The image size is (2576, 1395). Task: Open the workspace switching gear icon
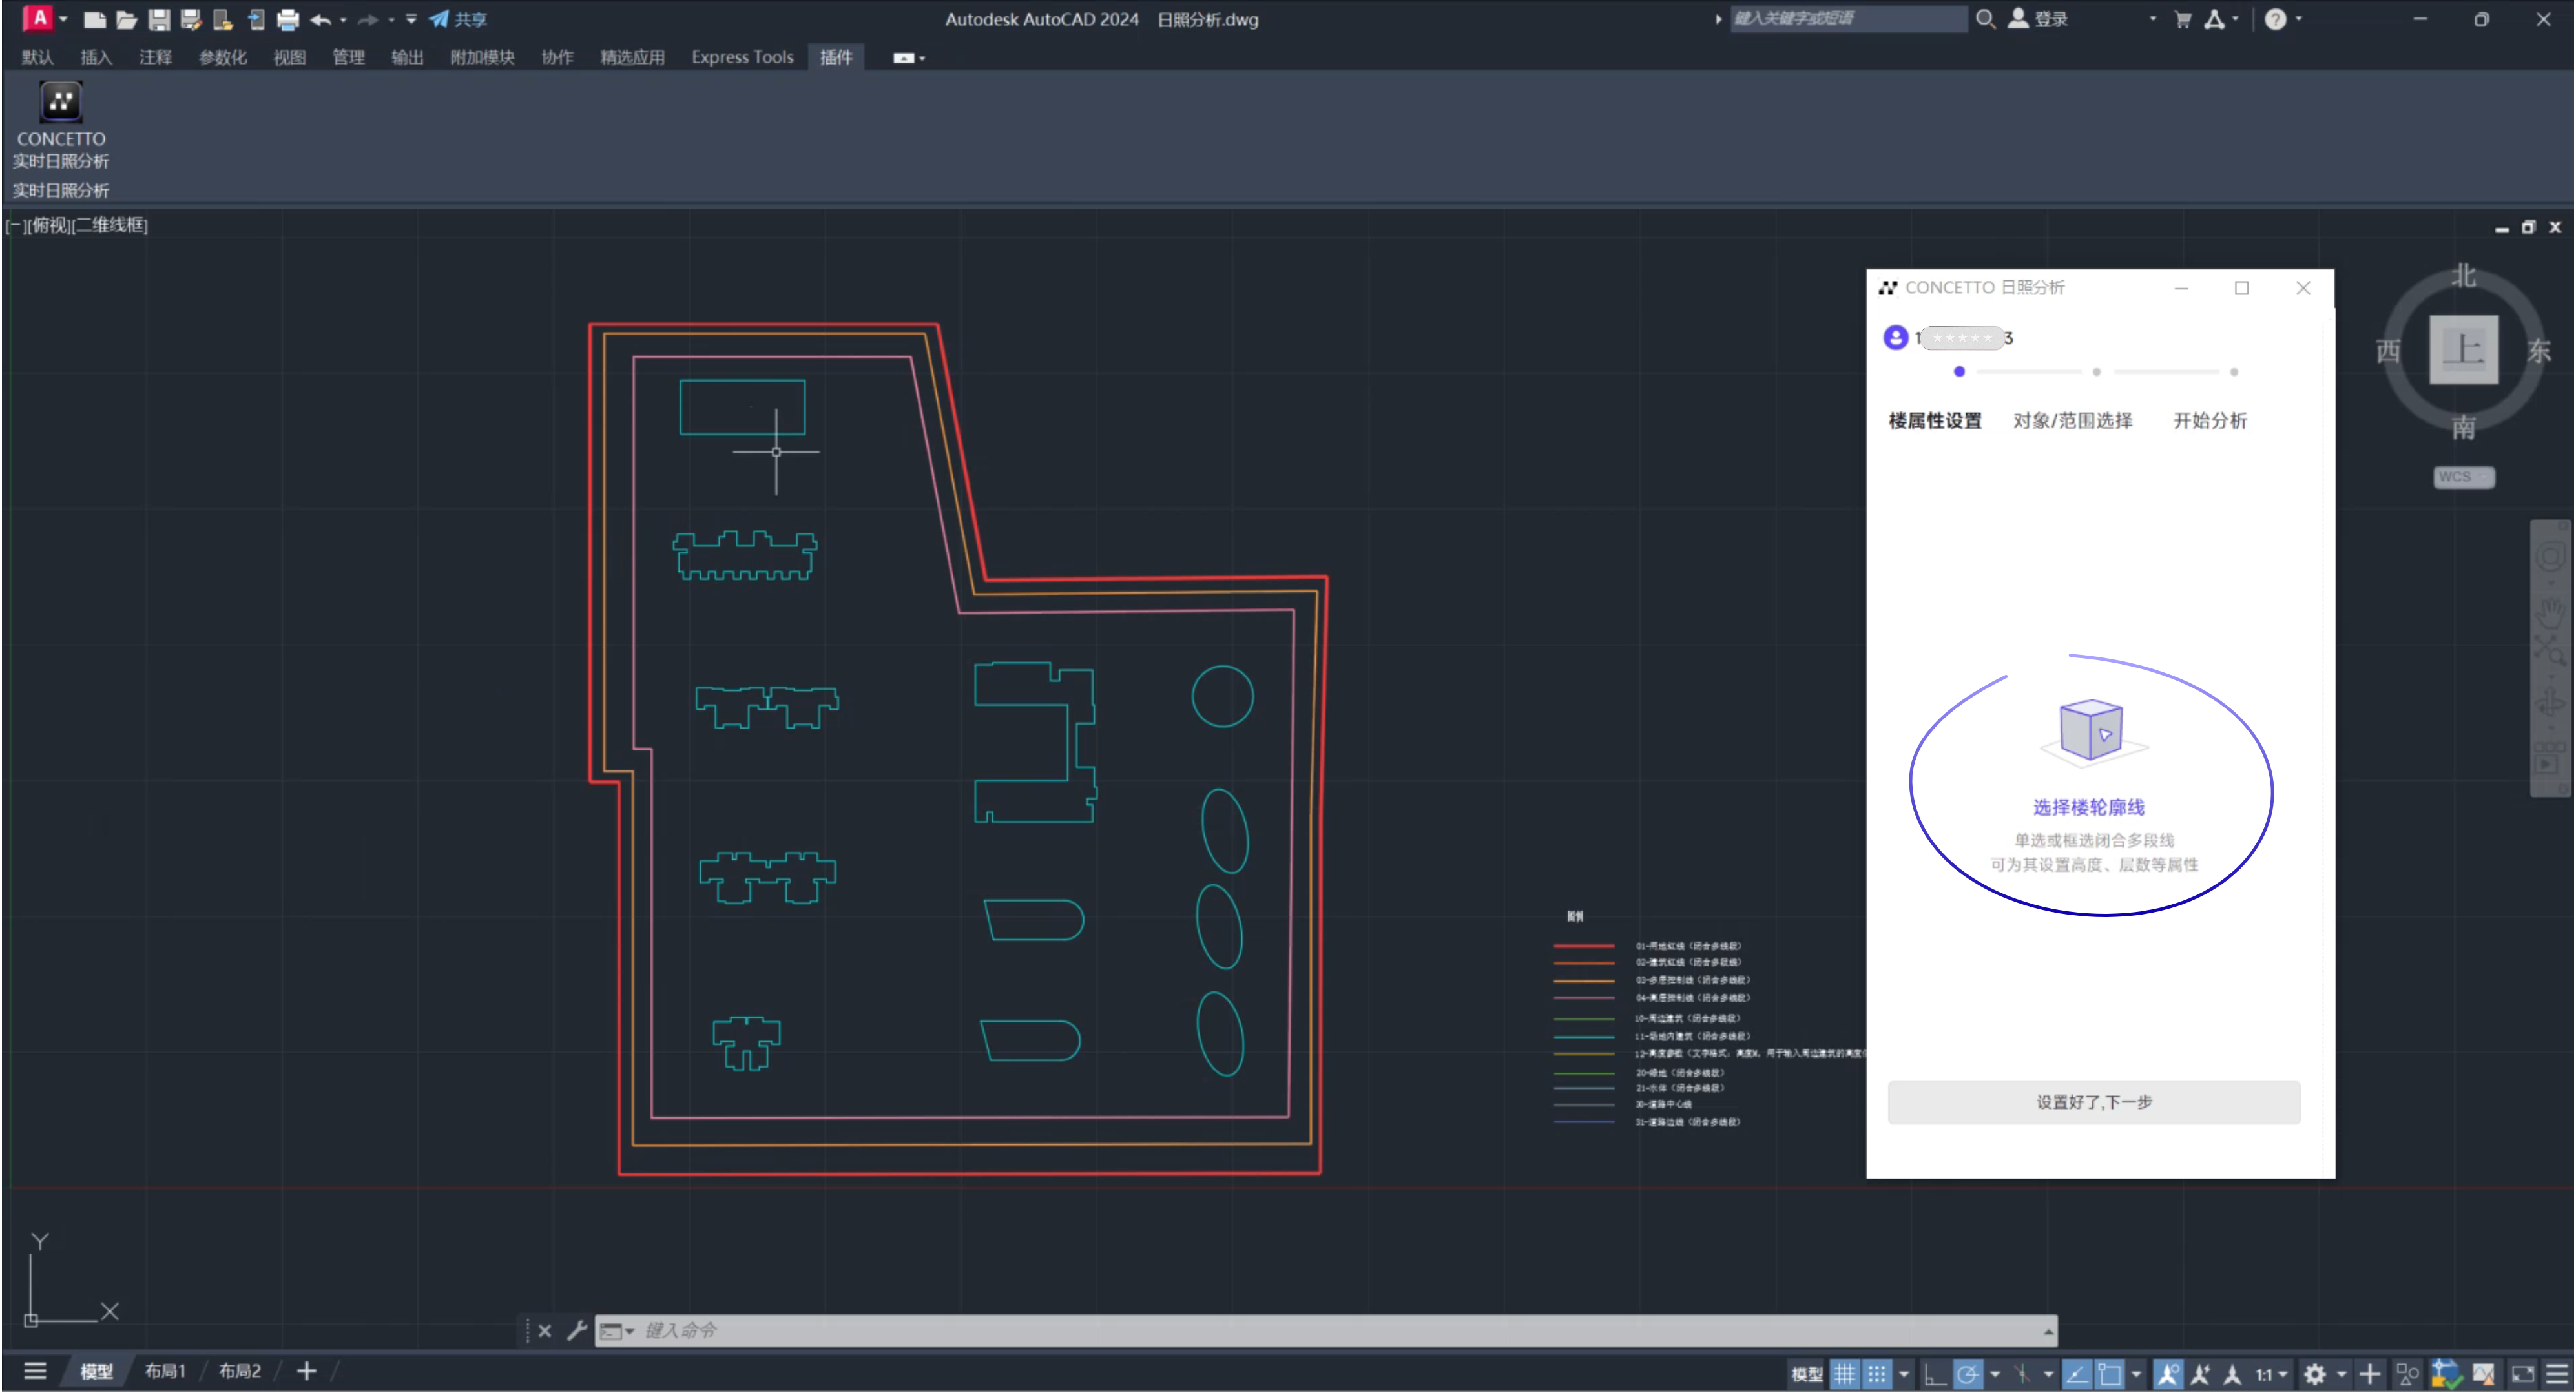click(x=2314, y=1374)
